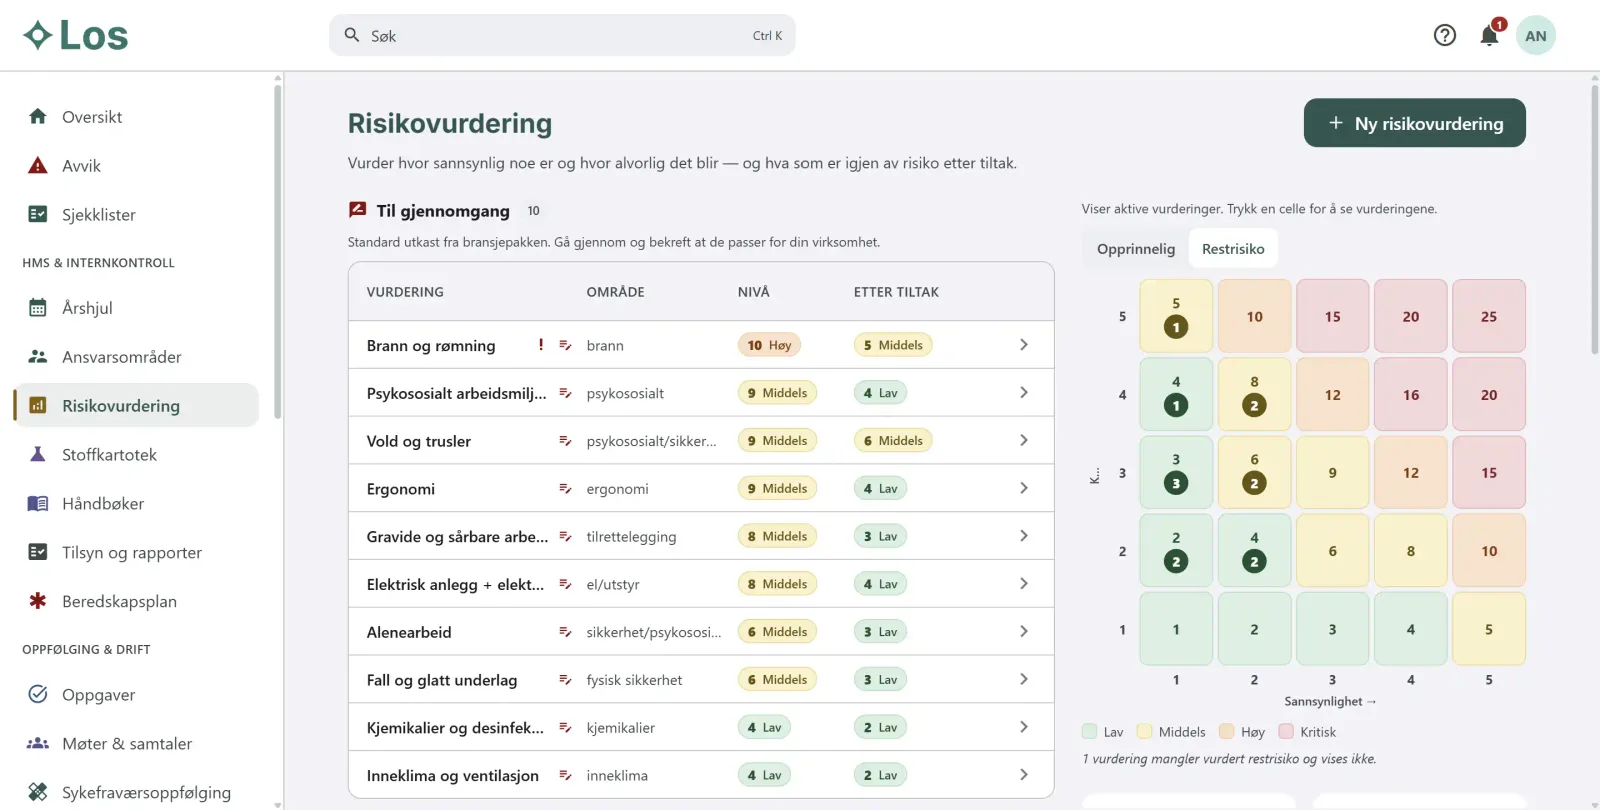Click the 10 Høy level badge

tap(769, 345)
